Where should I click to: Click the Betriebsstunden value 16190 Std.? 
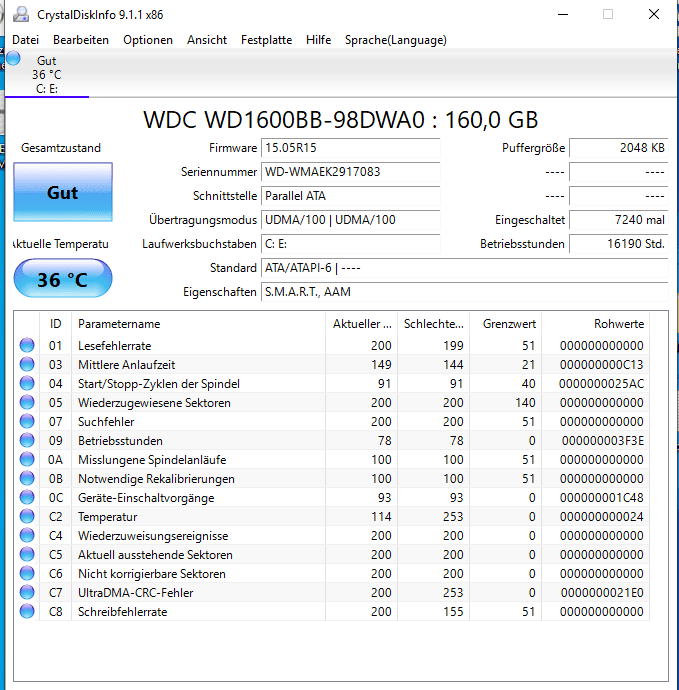click(619, 244)
